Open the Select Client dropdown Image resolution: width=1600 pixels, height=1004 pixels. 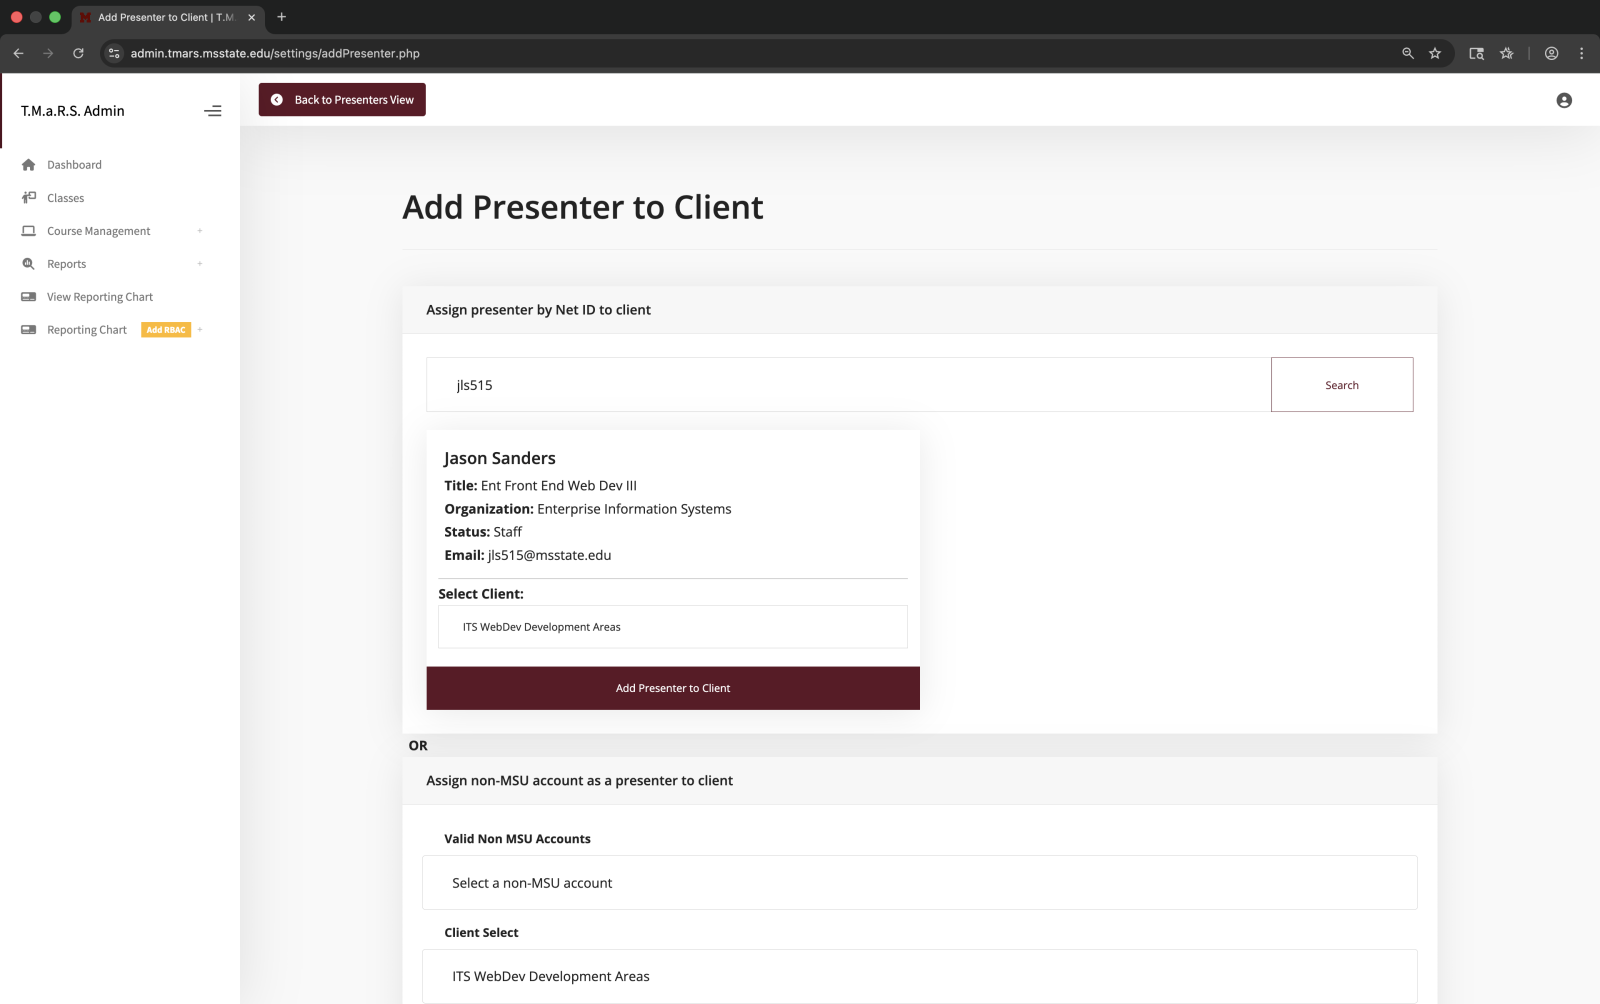click(x=672, y=627)
